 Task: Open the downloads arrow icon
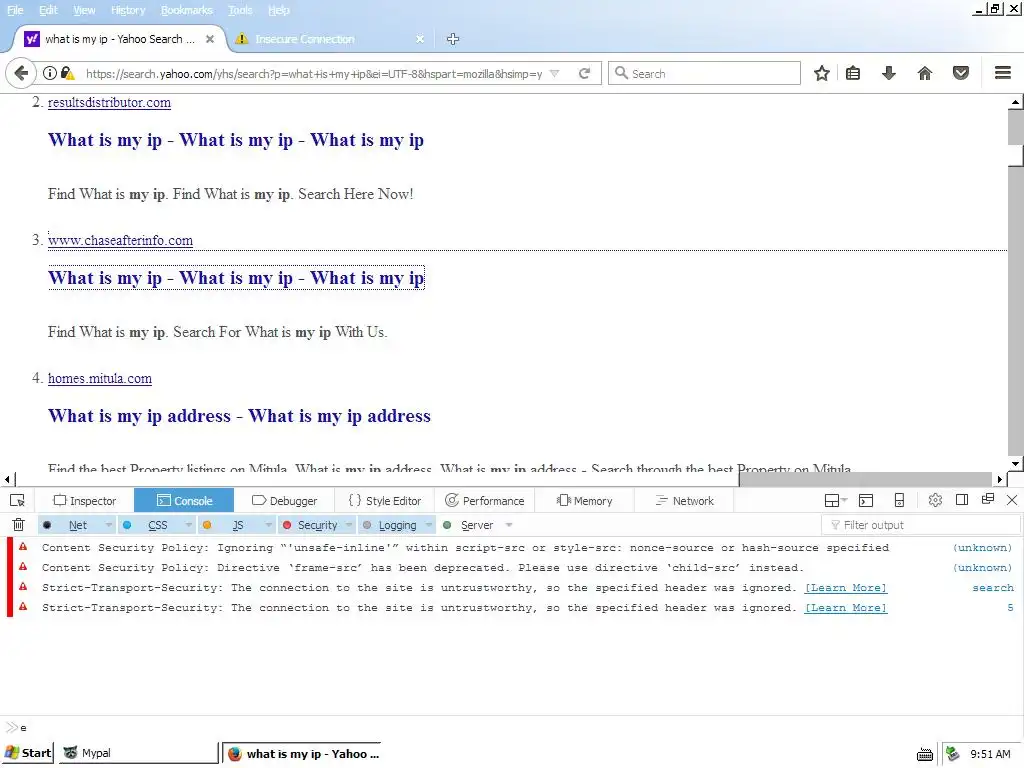coord(888,73)
